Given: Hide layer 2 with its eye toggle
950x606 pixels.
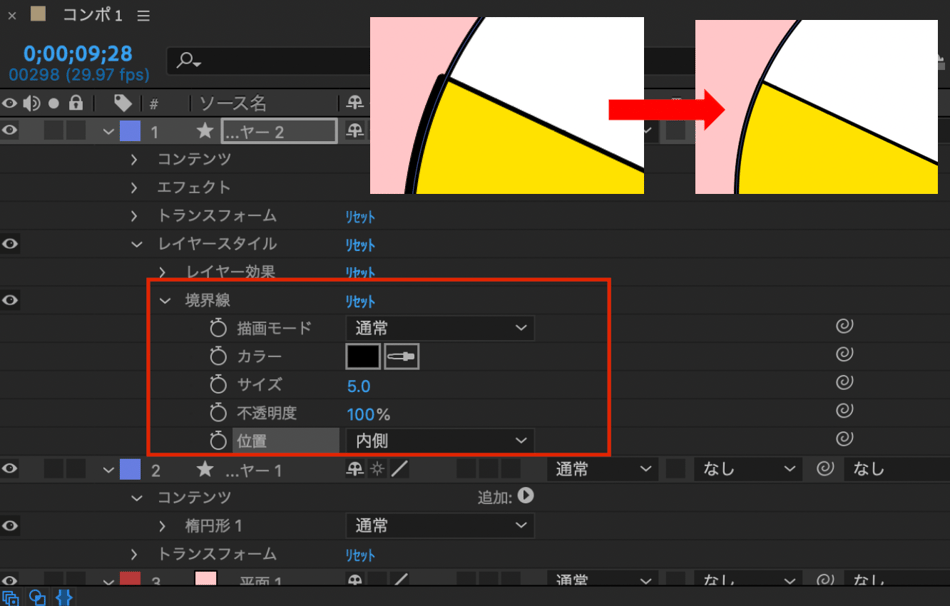Looking at the screenshot, I should pyautogui.click(x=10, y=469).
